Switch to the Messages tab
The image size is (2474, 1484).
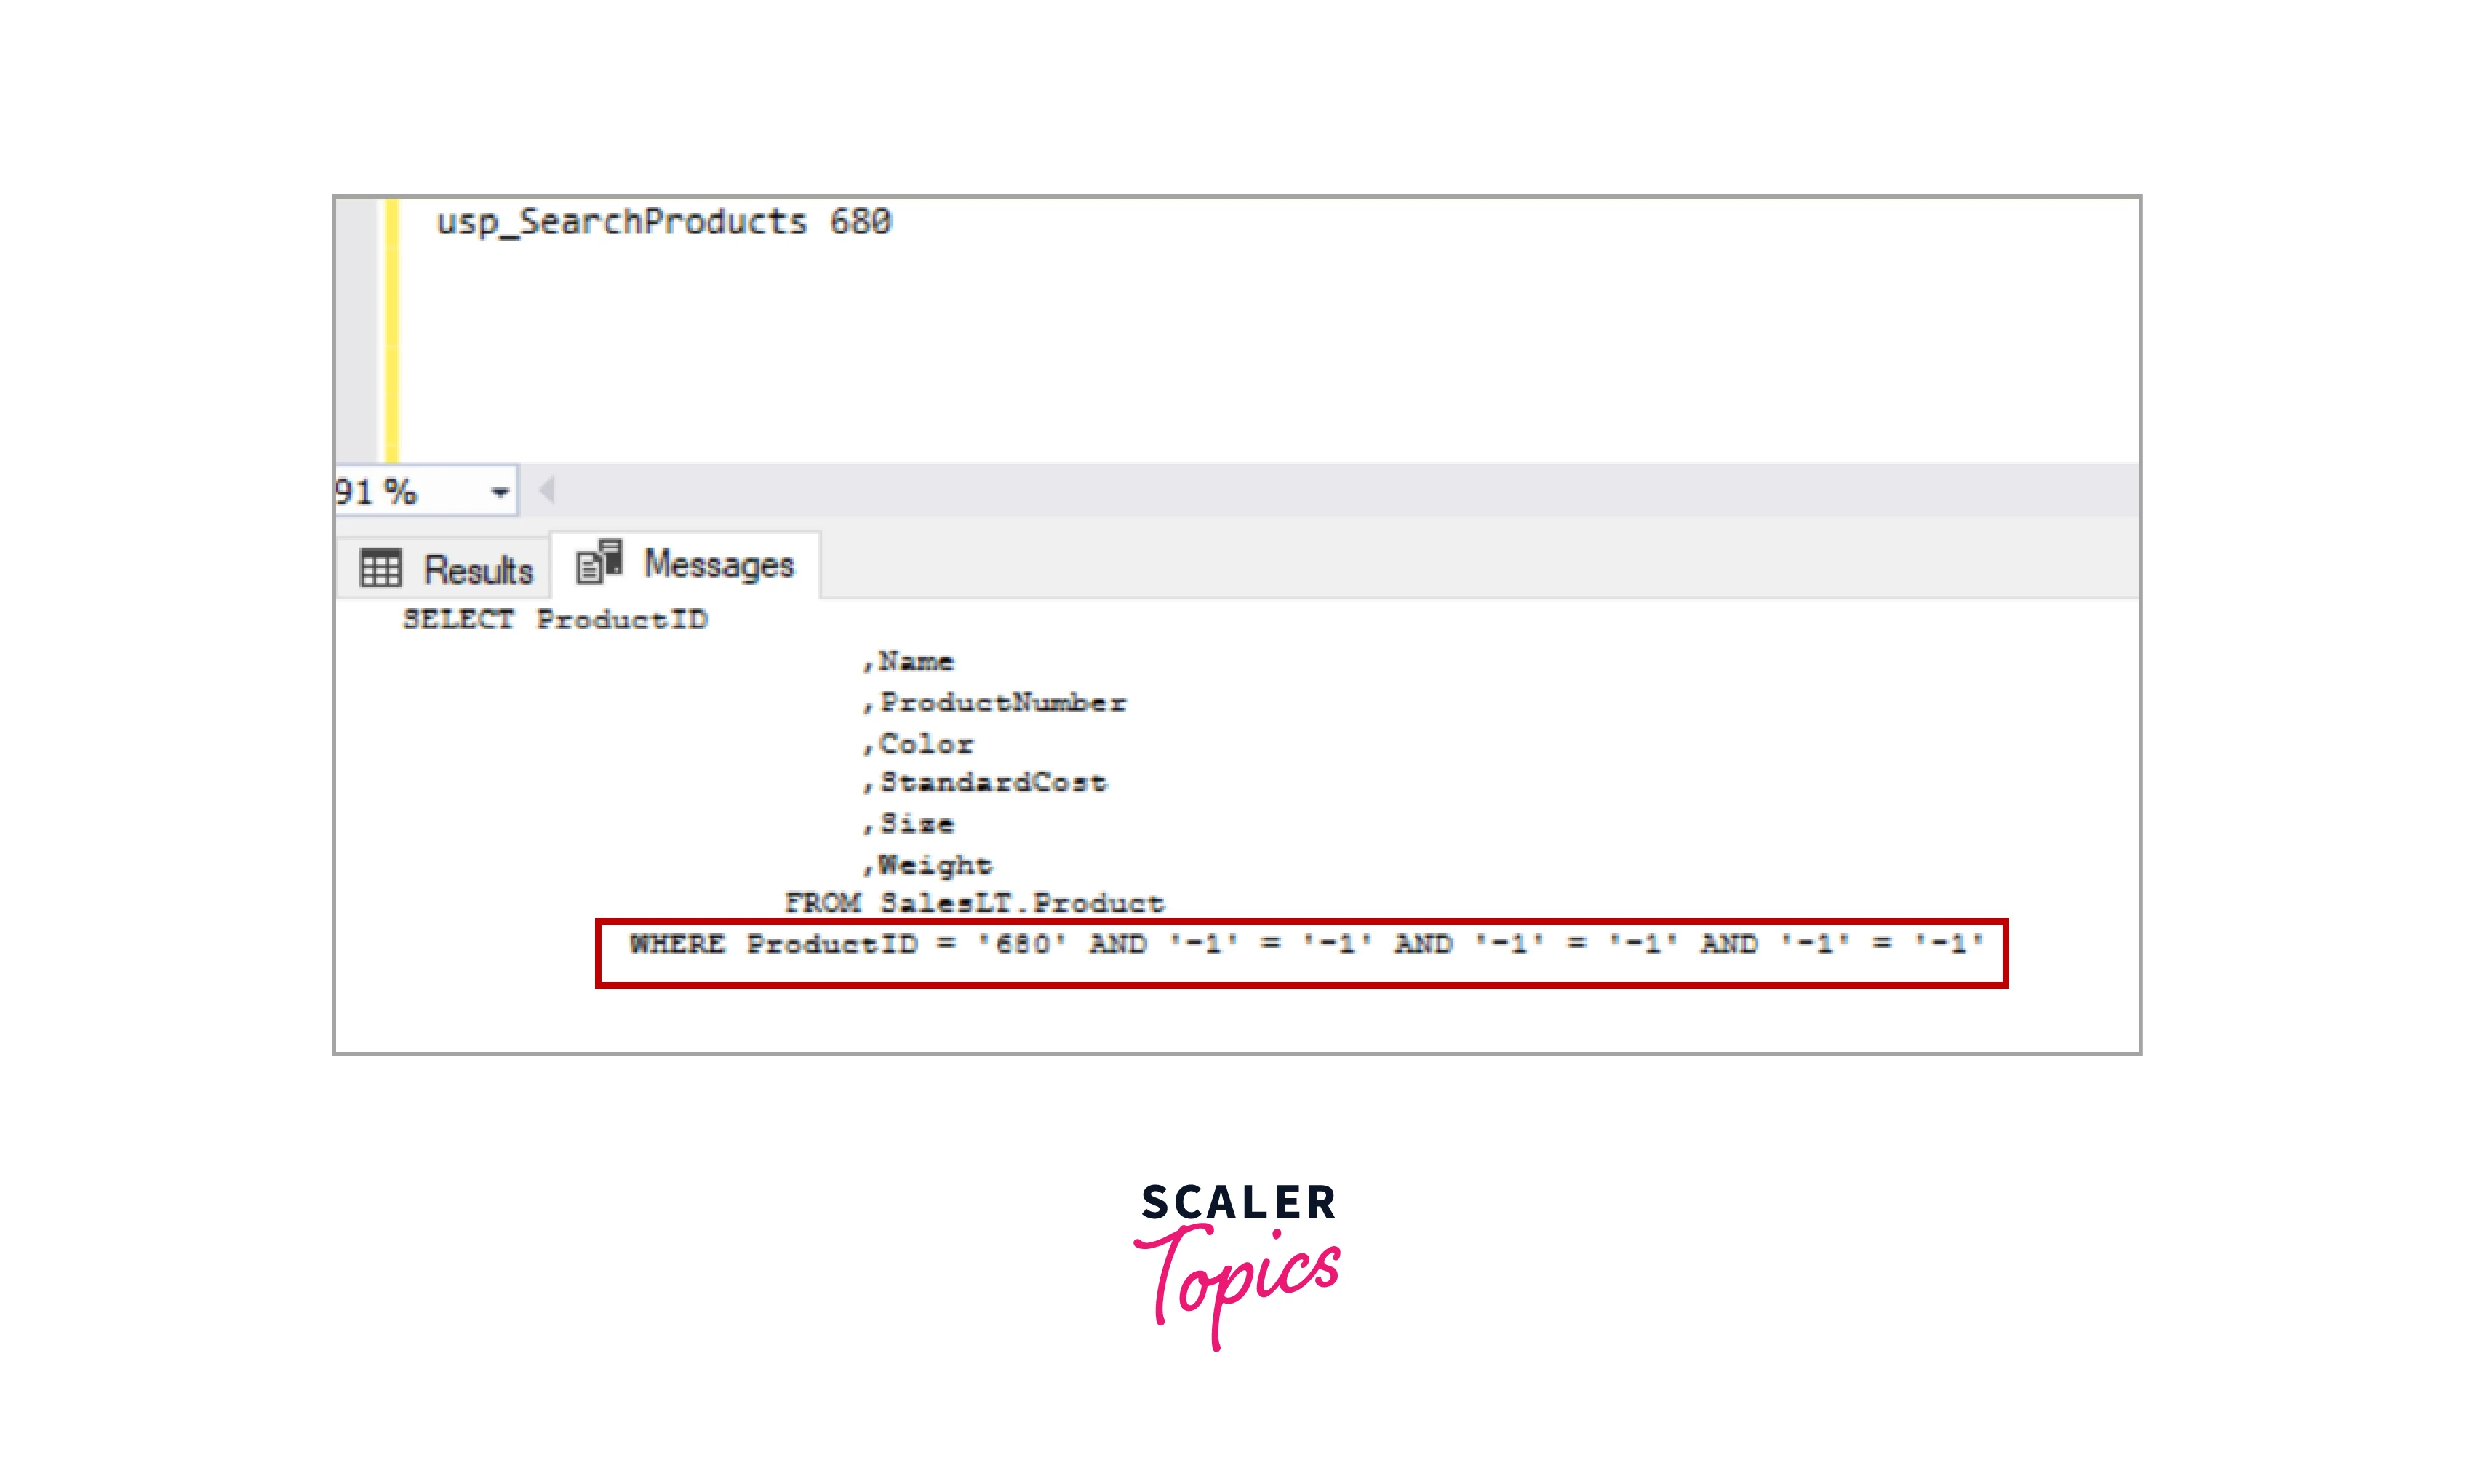[x=685, y=565]
